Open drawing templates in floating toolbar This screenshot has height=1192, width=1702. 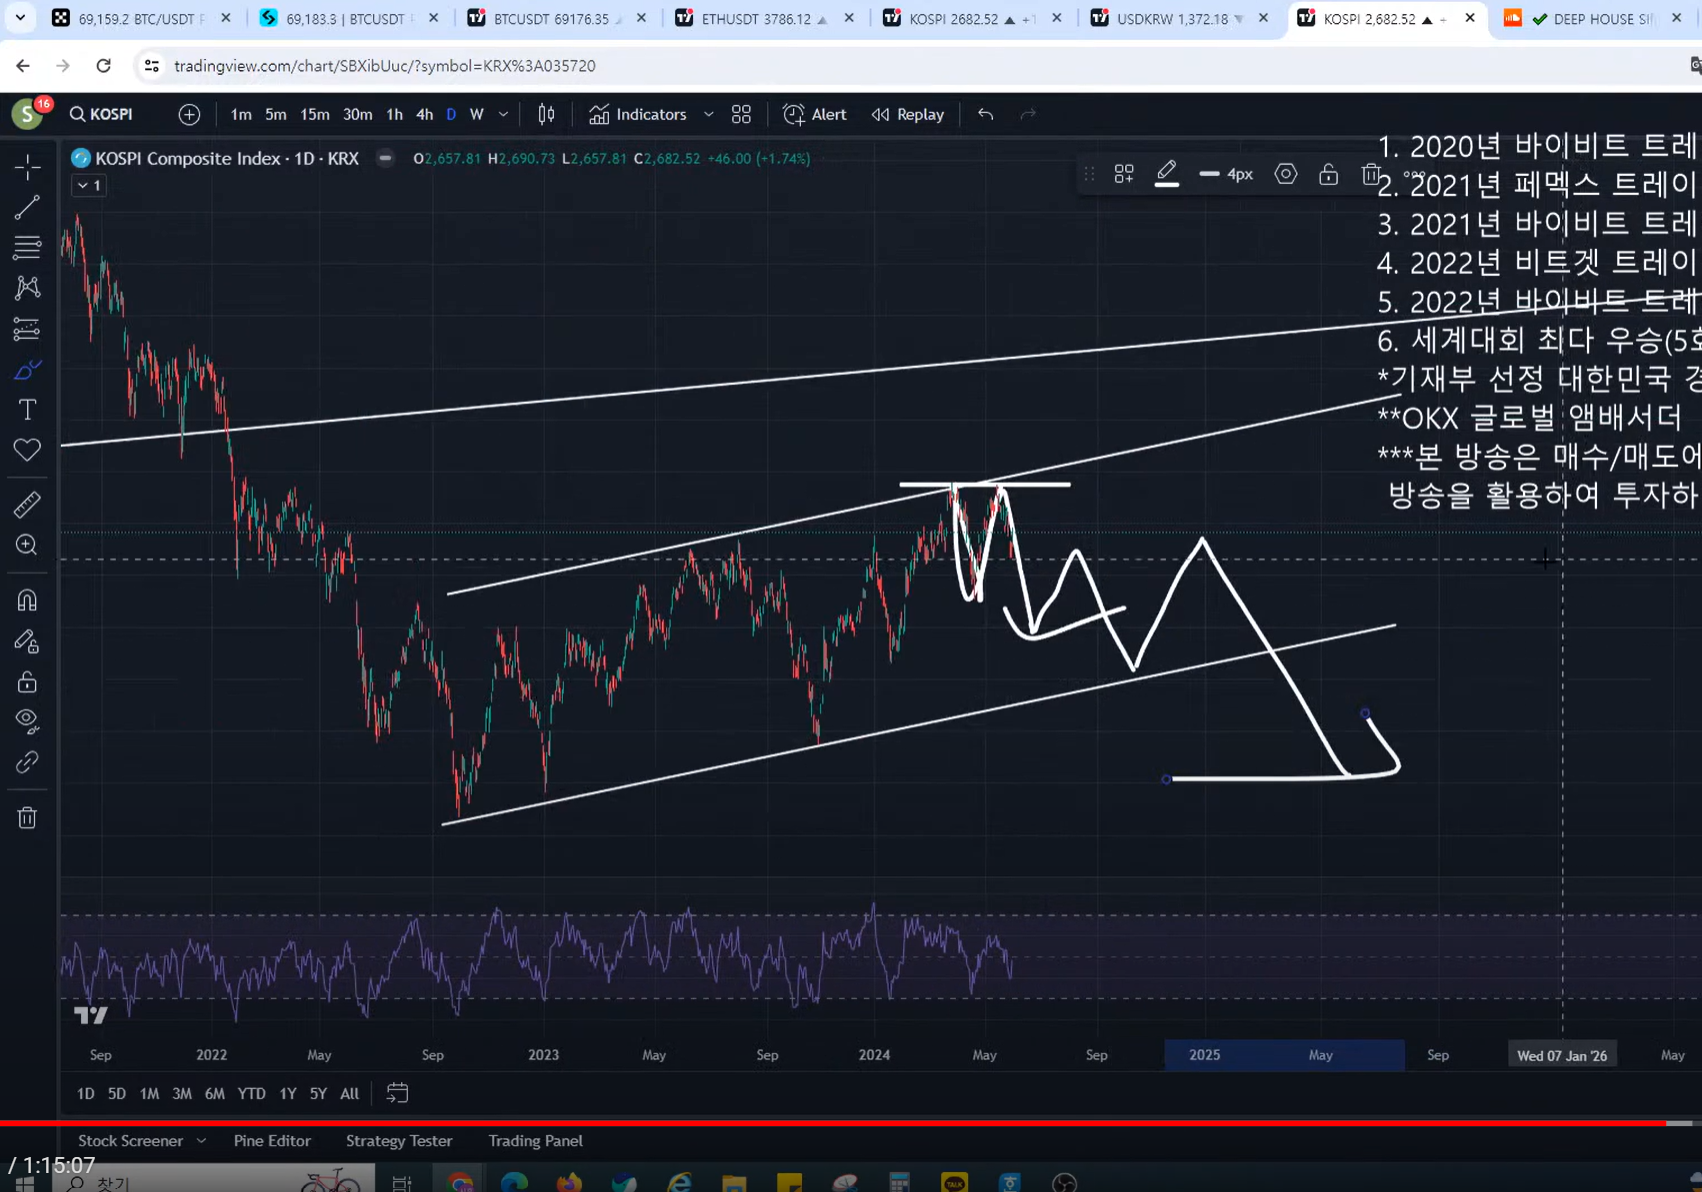click(1124, 174)
